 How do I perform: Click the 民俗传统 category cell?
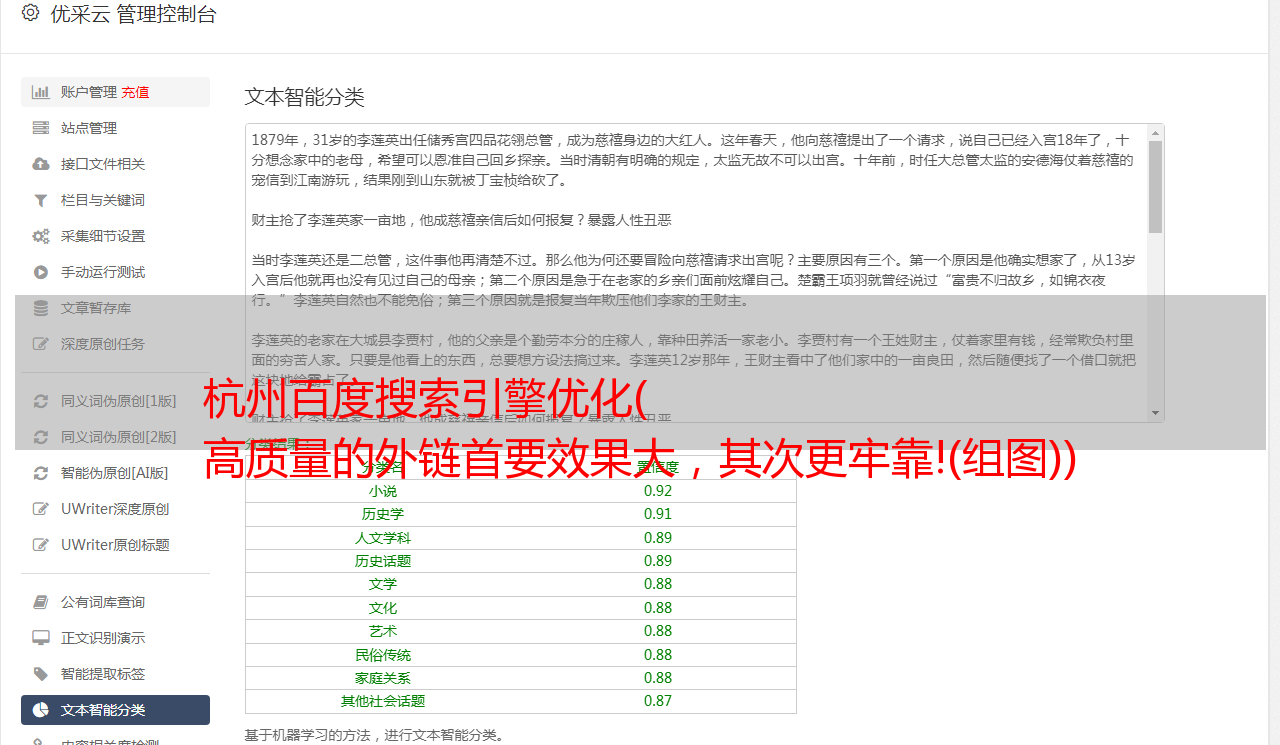point(383,655)
